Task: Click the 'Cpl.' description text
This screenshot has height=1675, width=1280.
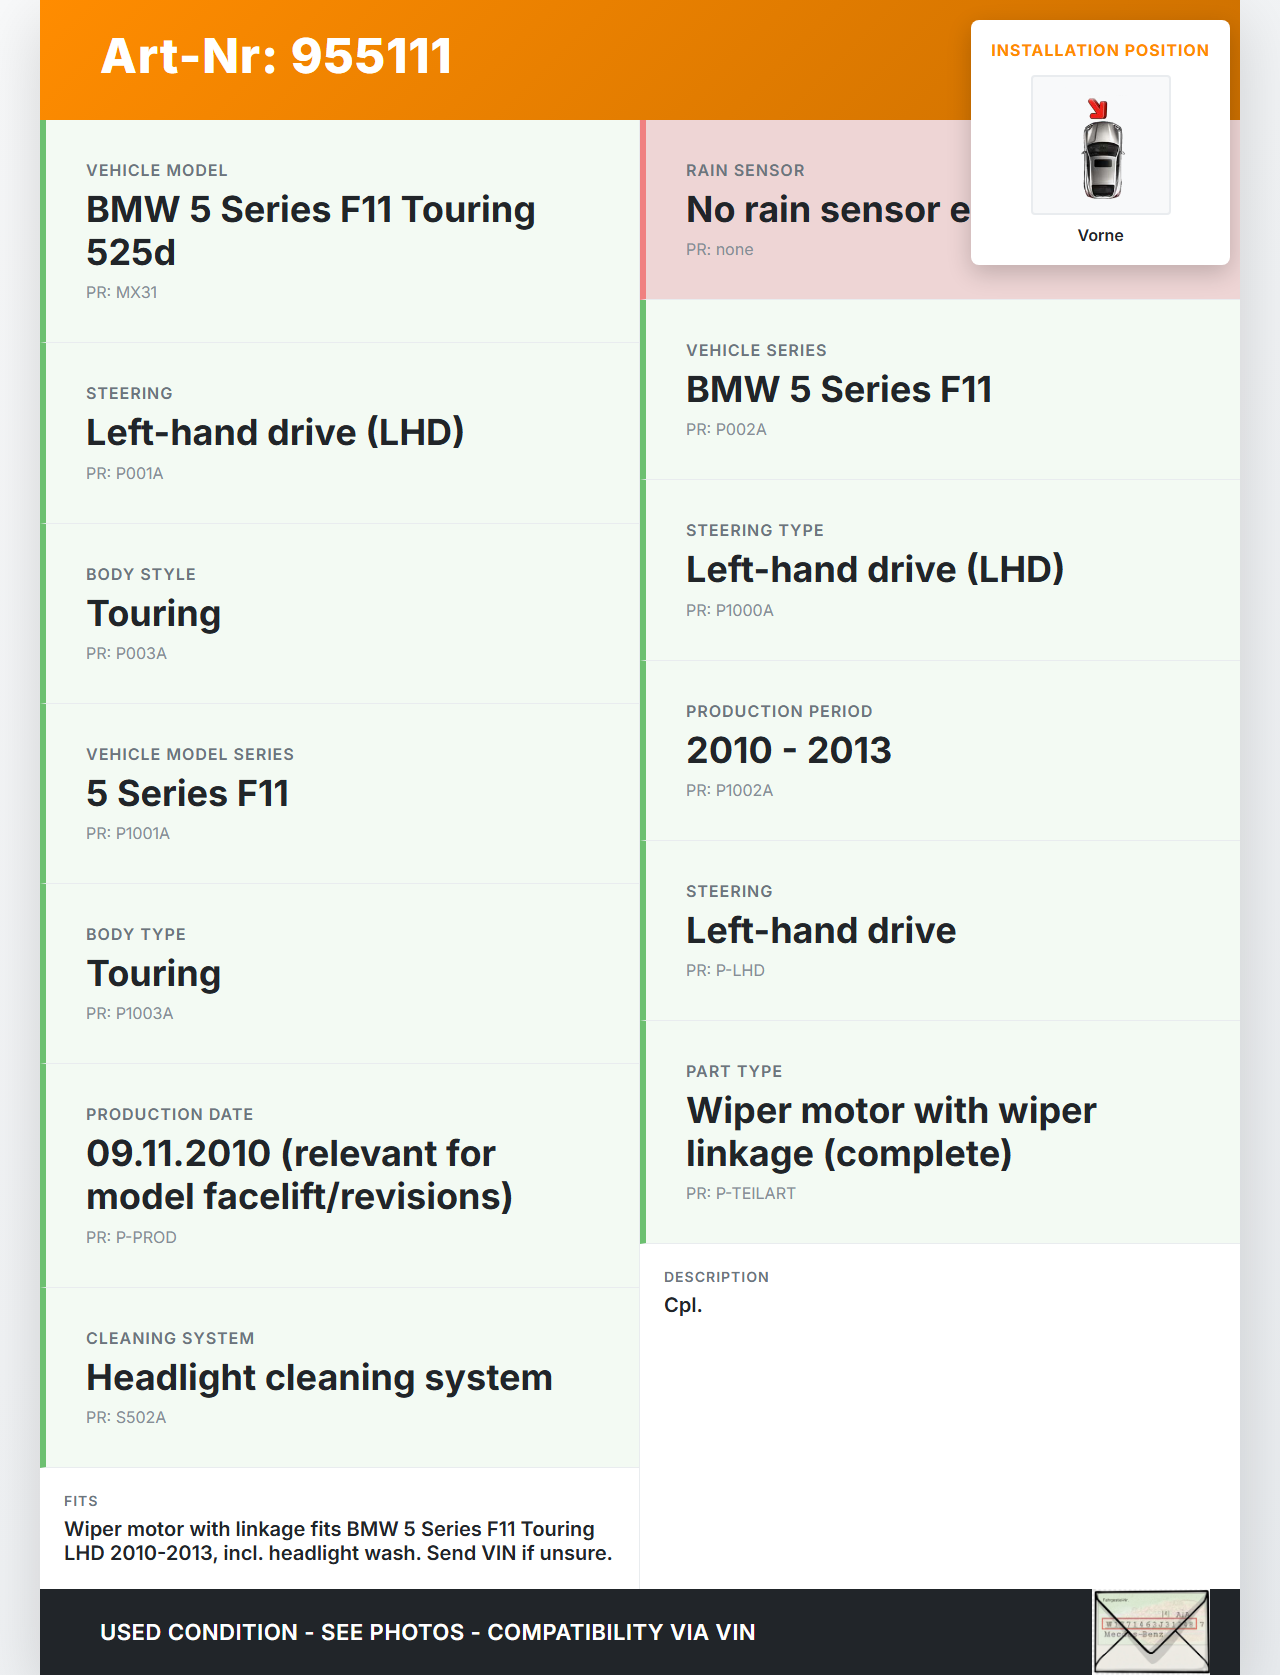Action: (x=683, y=1305)
